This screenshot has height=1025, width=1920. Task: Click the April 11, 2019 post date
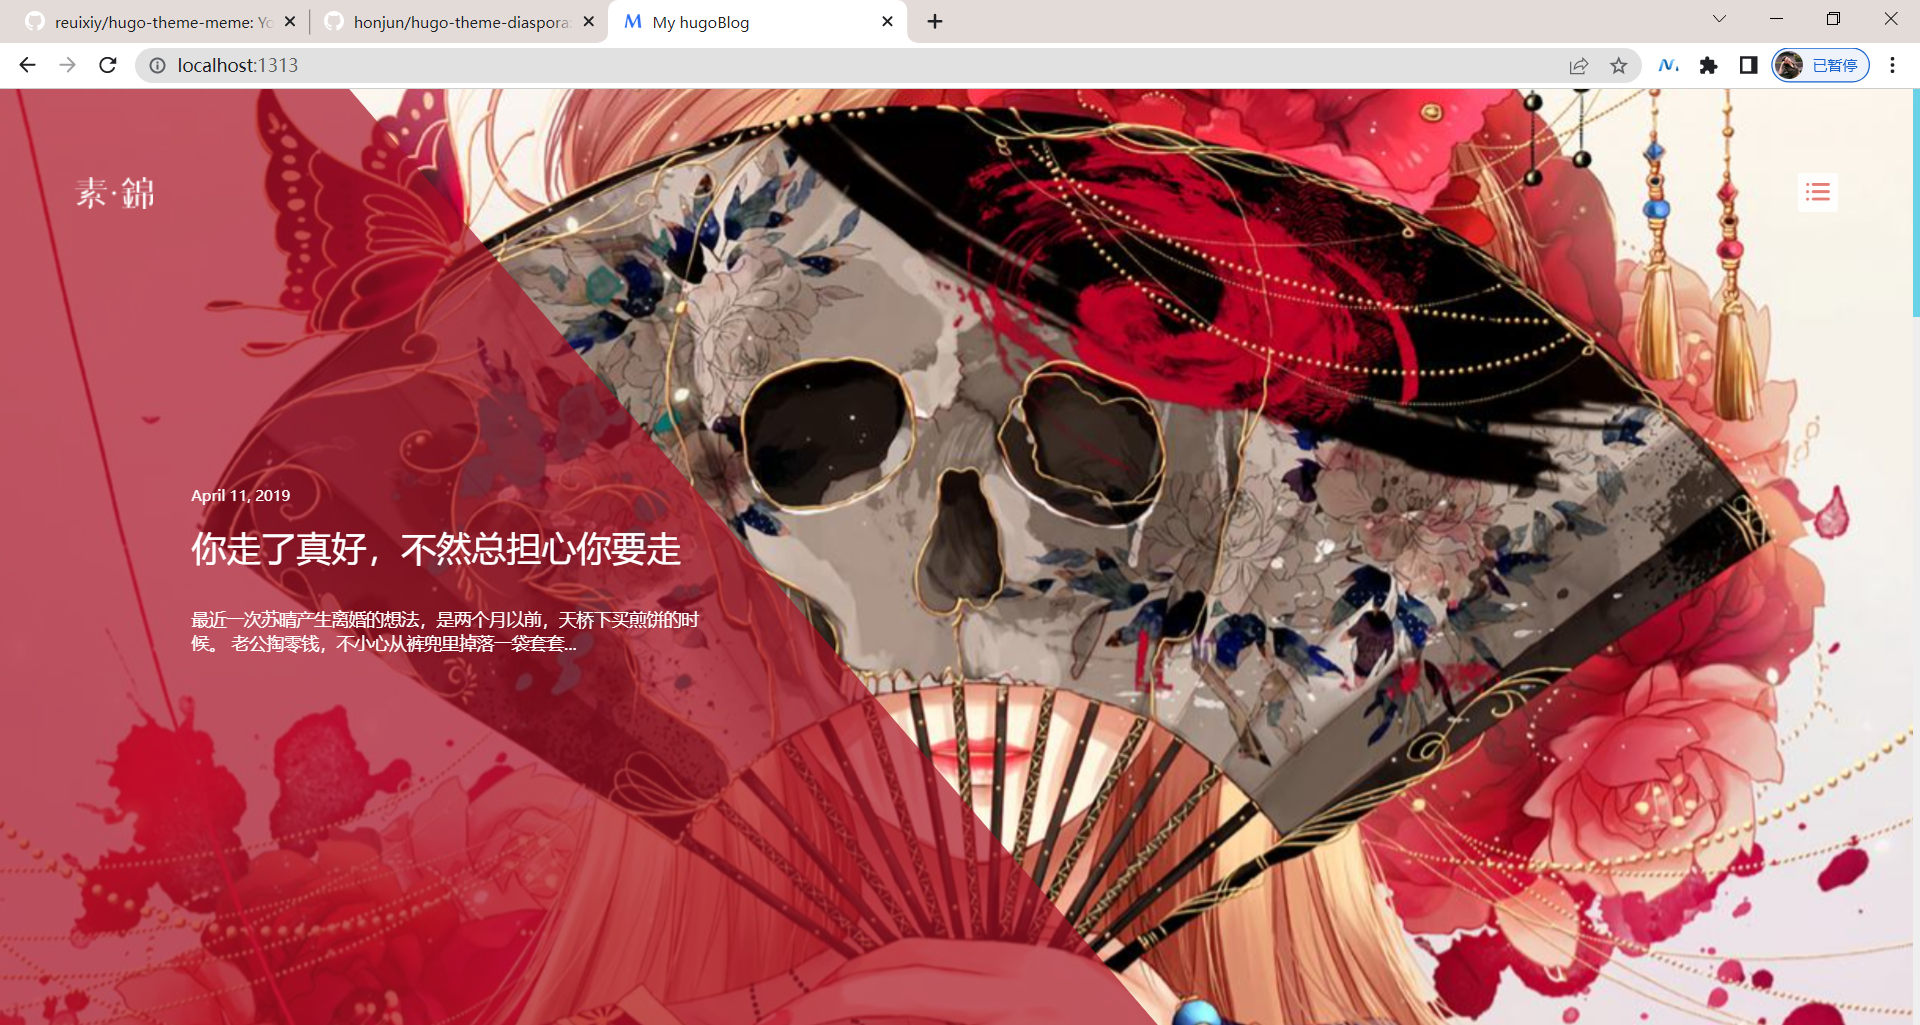coord(241,495)
